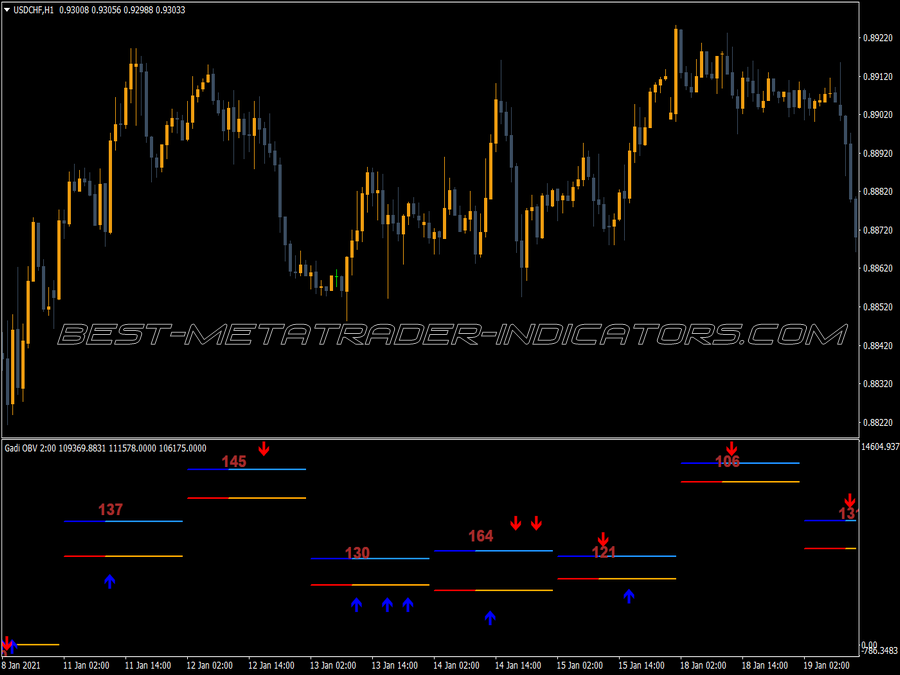The height and width of the screenshot is (675, 900).
Task: Click the 0.88620 price on the axis
Action: (878, 269)
